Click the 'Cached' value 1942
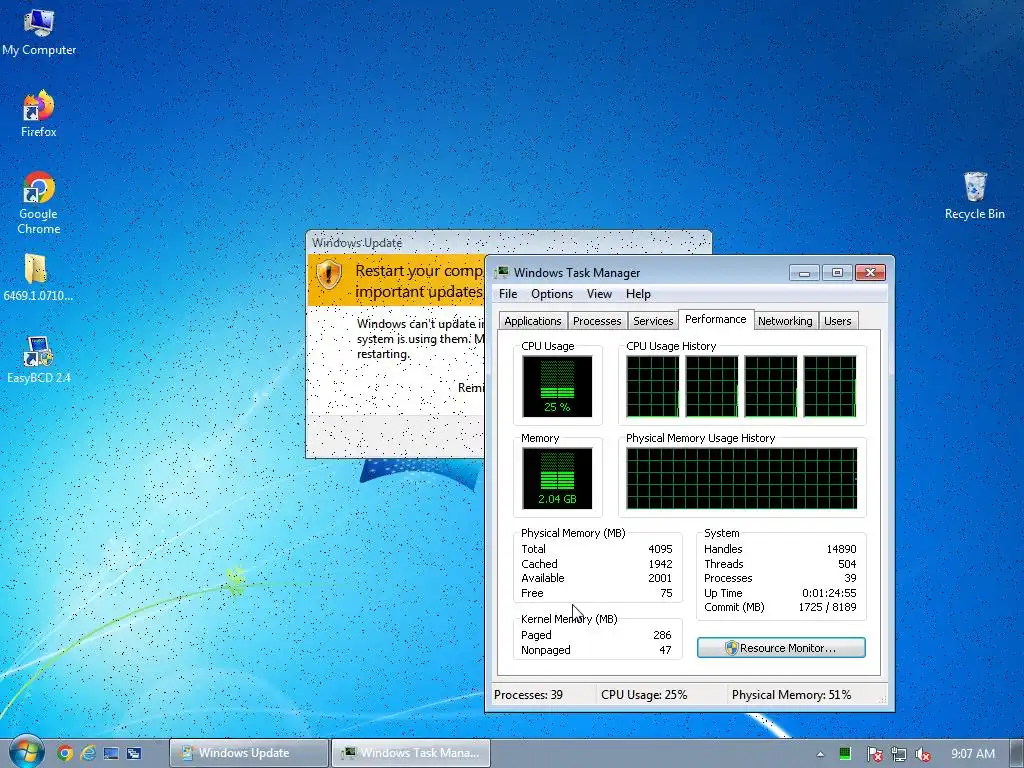Viewport: 1024px width, 768px height. pyautogui.click(x=660, y=564)
